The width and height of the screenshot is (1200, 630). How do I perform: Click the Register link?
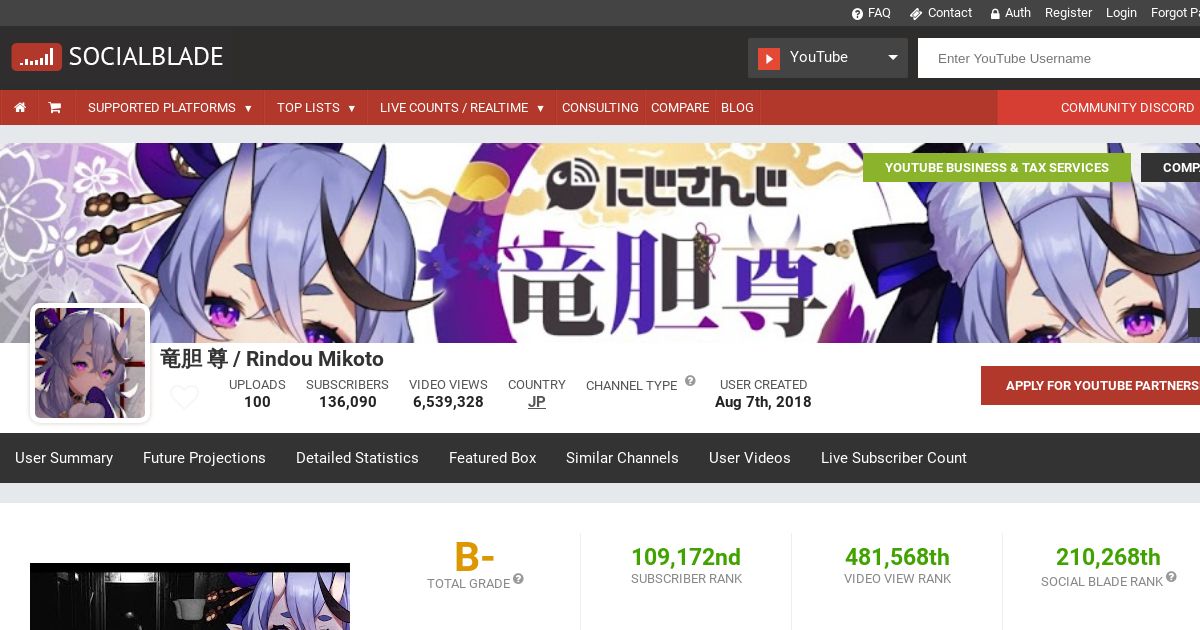click(x=1068, y=13)
